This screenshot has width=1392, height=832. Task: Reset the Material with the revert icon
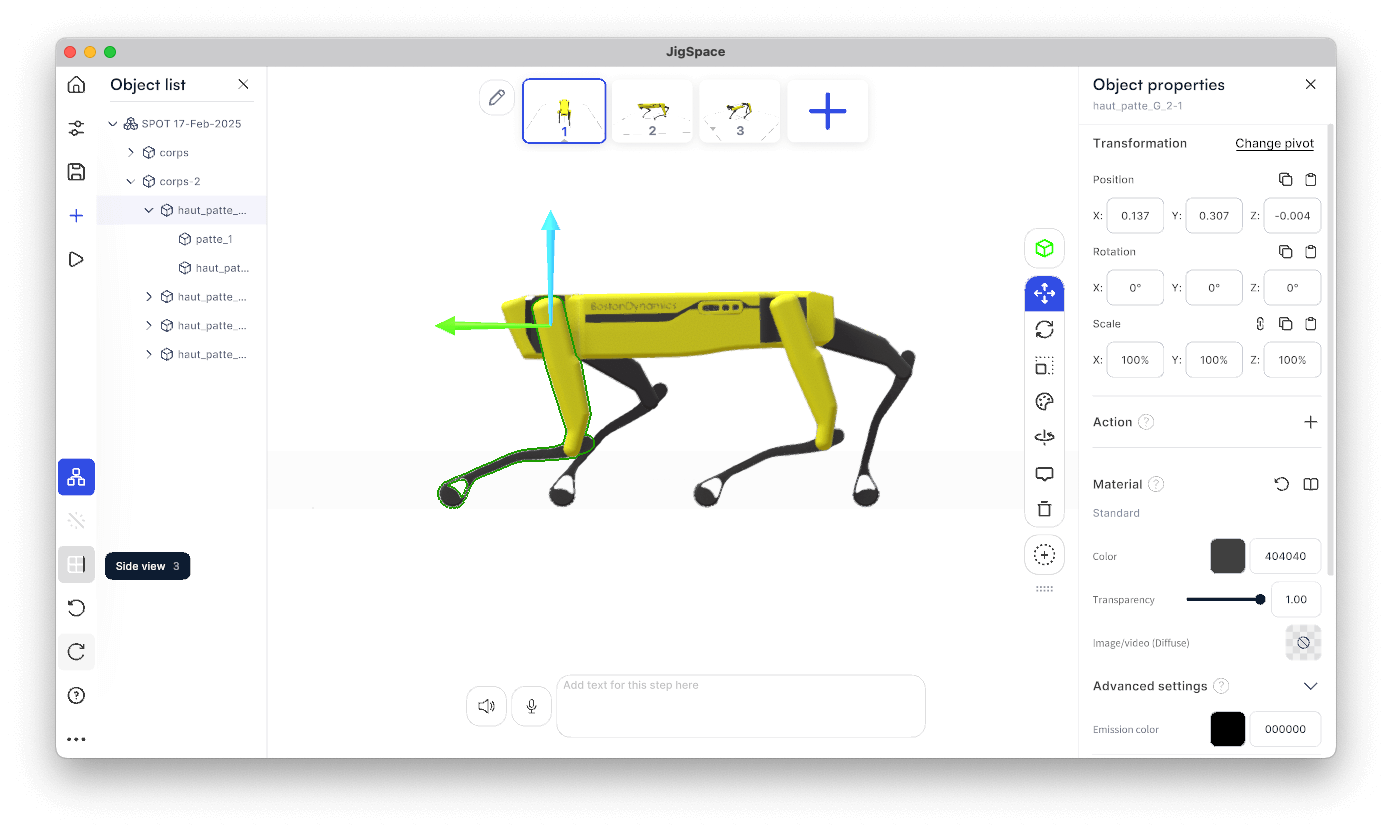[1281, 484]
